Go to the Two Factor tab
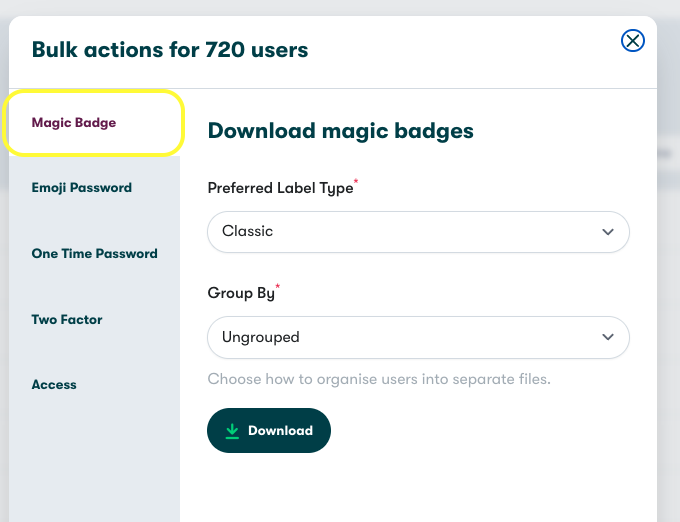 [67, 320]
